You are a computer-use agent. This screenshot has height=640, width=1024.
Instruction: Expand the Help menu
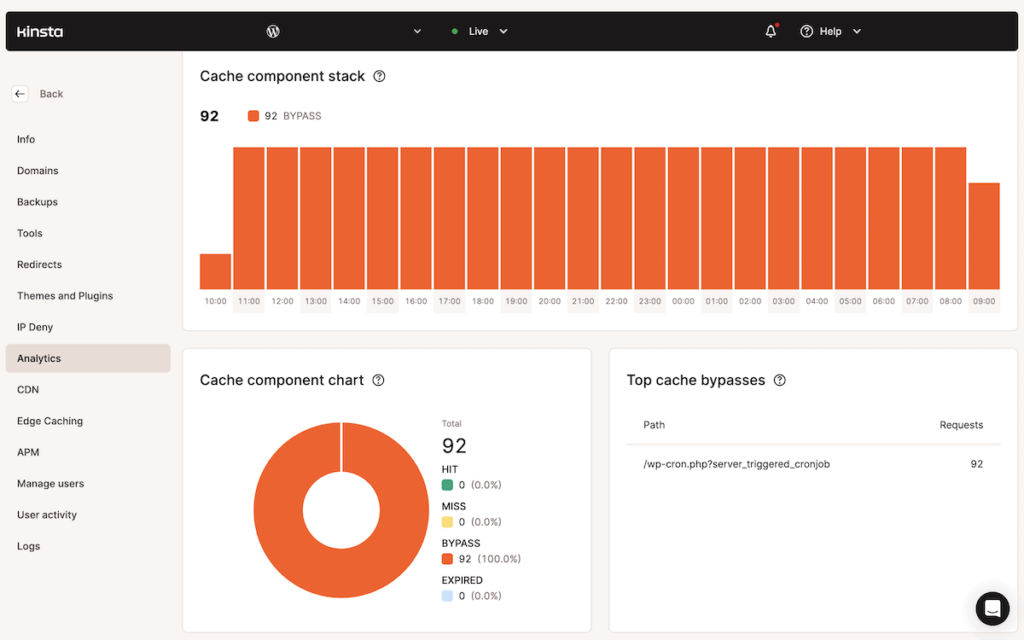tap(831, 31)
